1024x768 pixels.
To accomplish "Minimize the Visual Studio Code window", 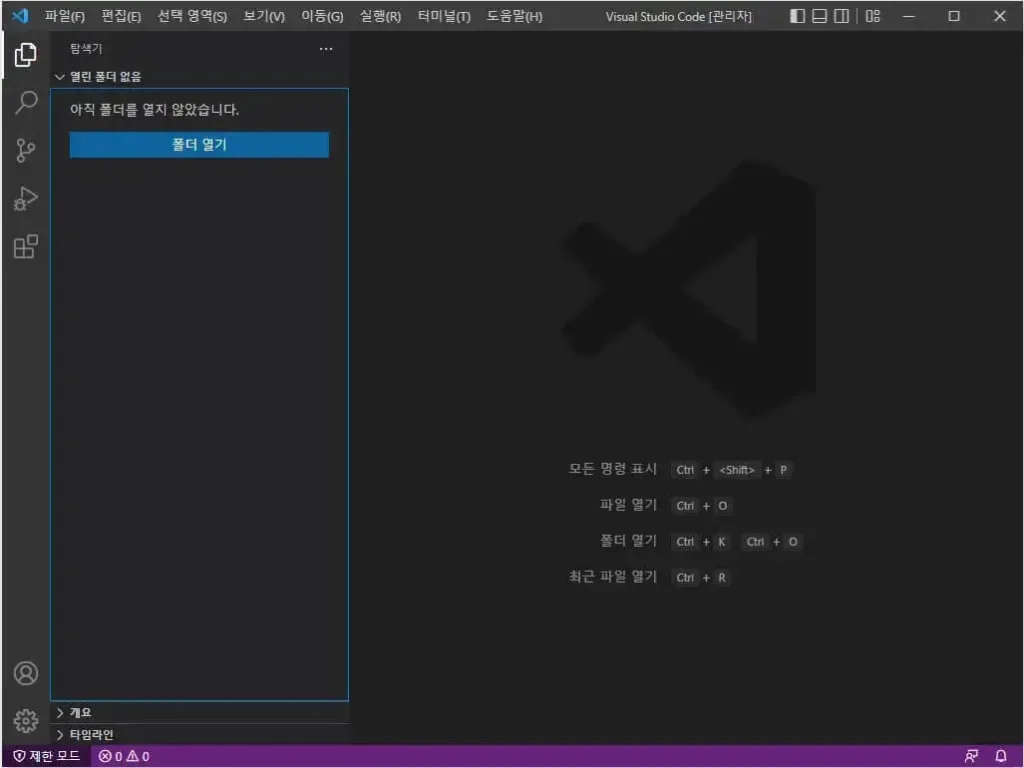I will 908,16.
